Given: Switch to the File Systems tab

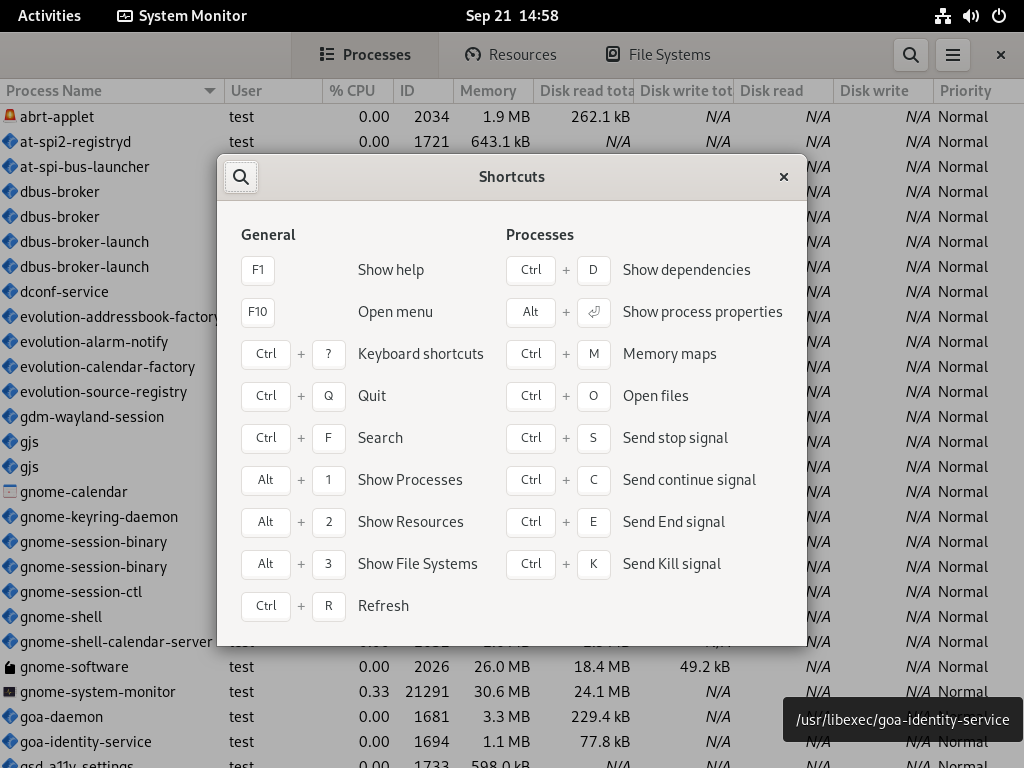Looking at the screenshot, I should [658, 55].
